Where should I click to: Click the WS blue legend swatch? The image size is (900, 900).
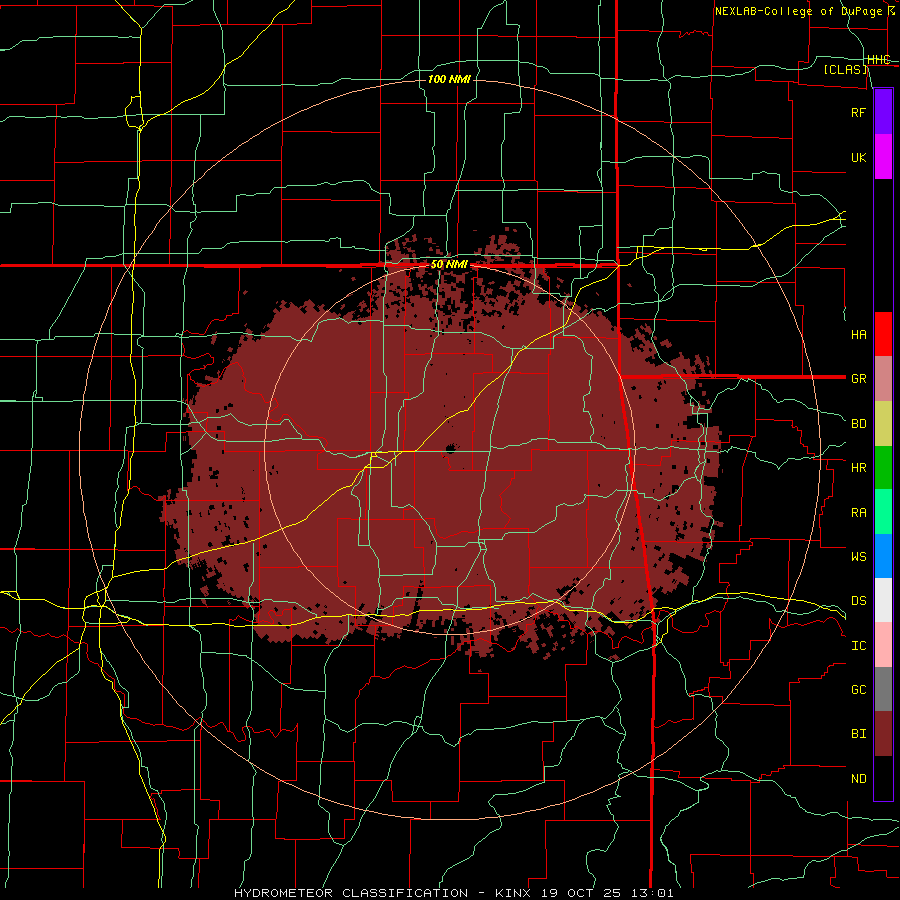pos(883,556)
